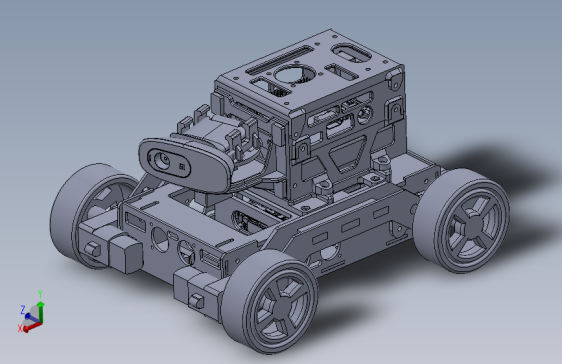Select the blue Z axis of the triad

click(32, 317)
